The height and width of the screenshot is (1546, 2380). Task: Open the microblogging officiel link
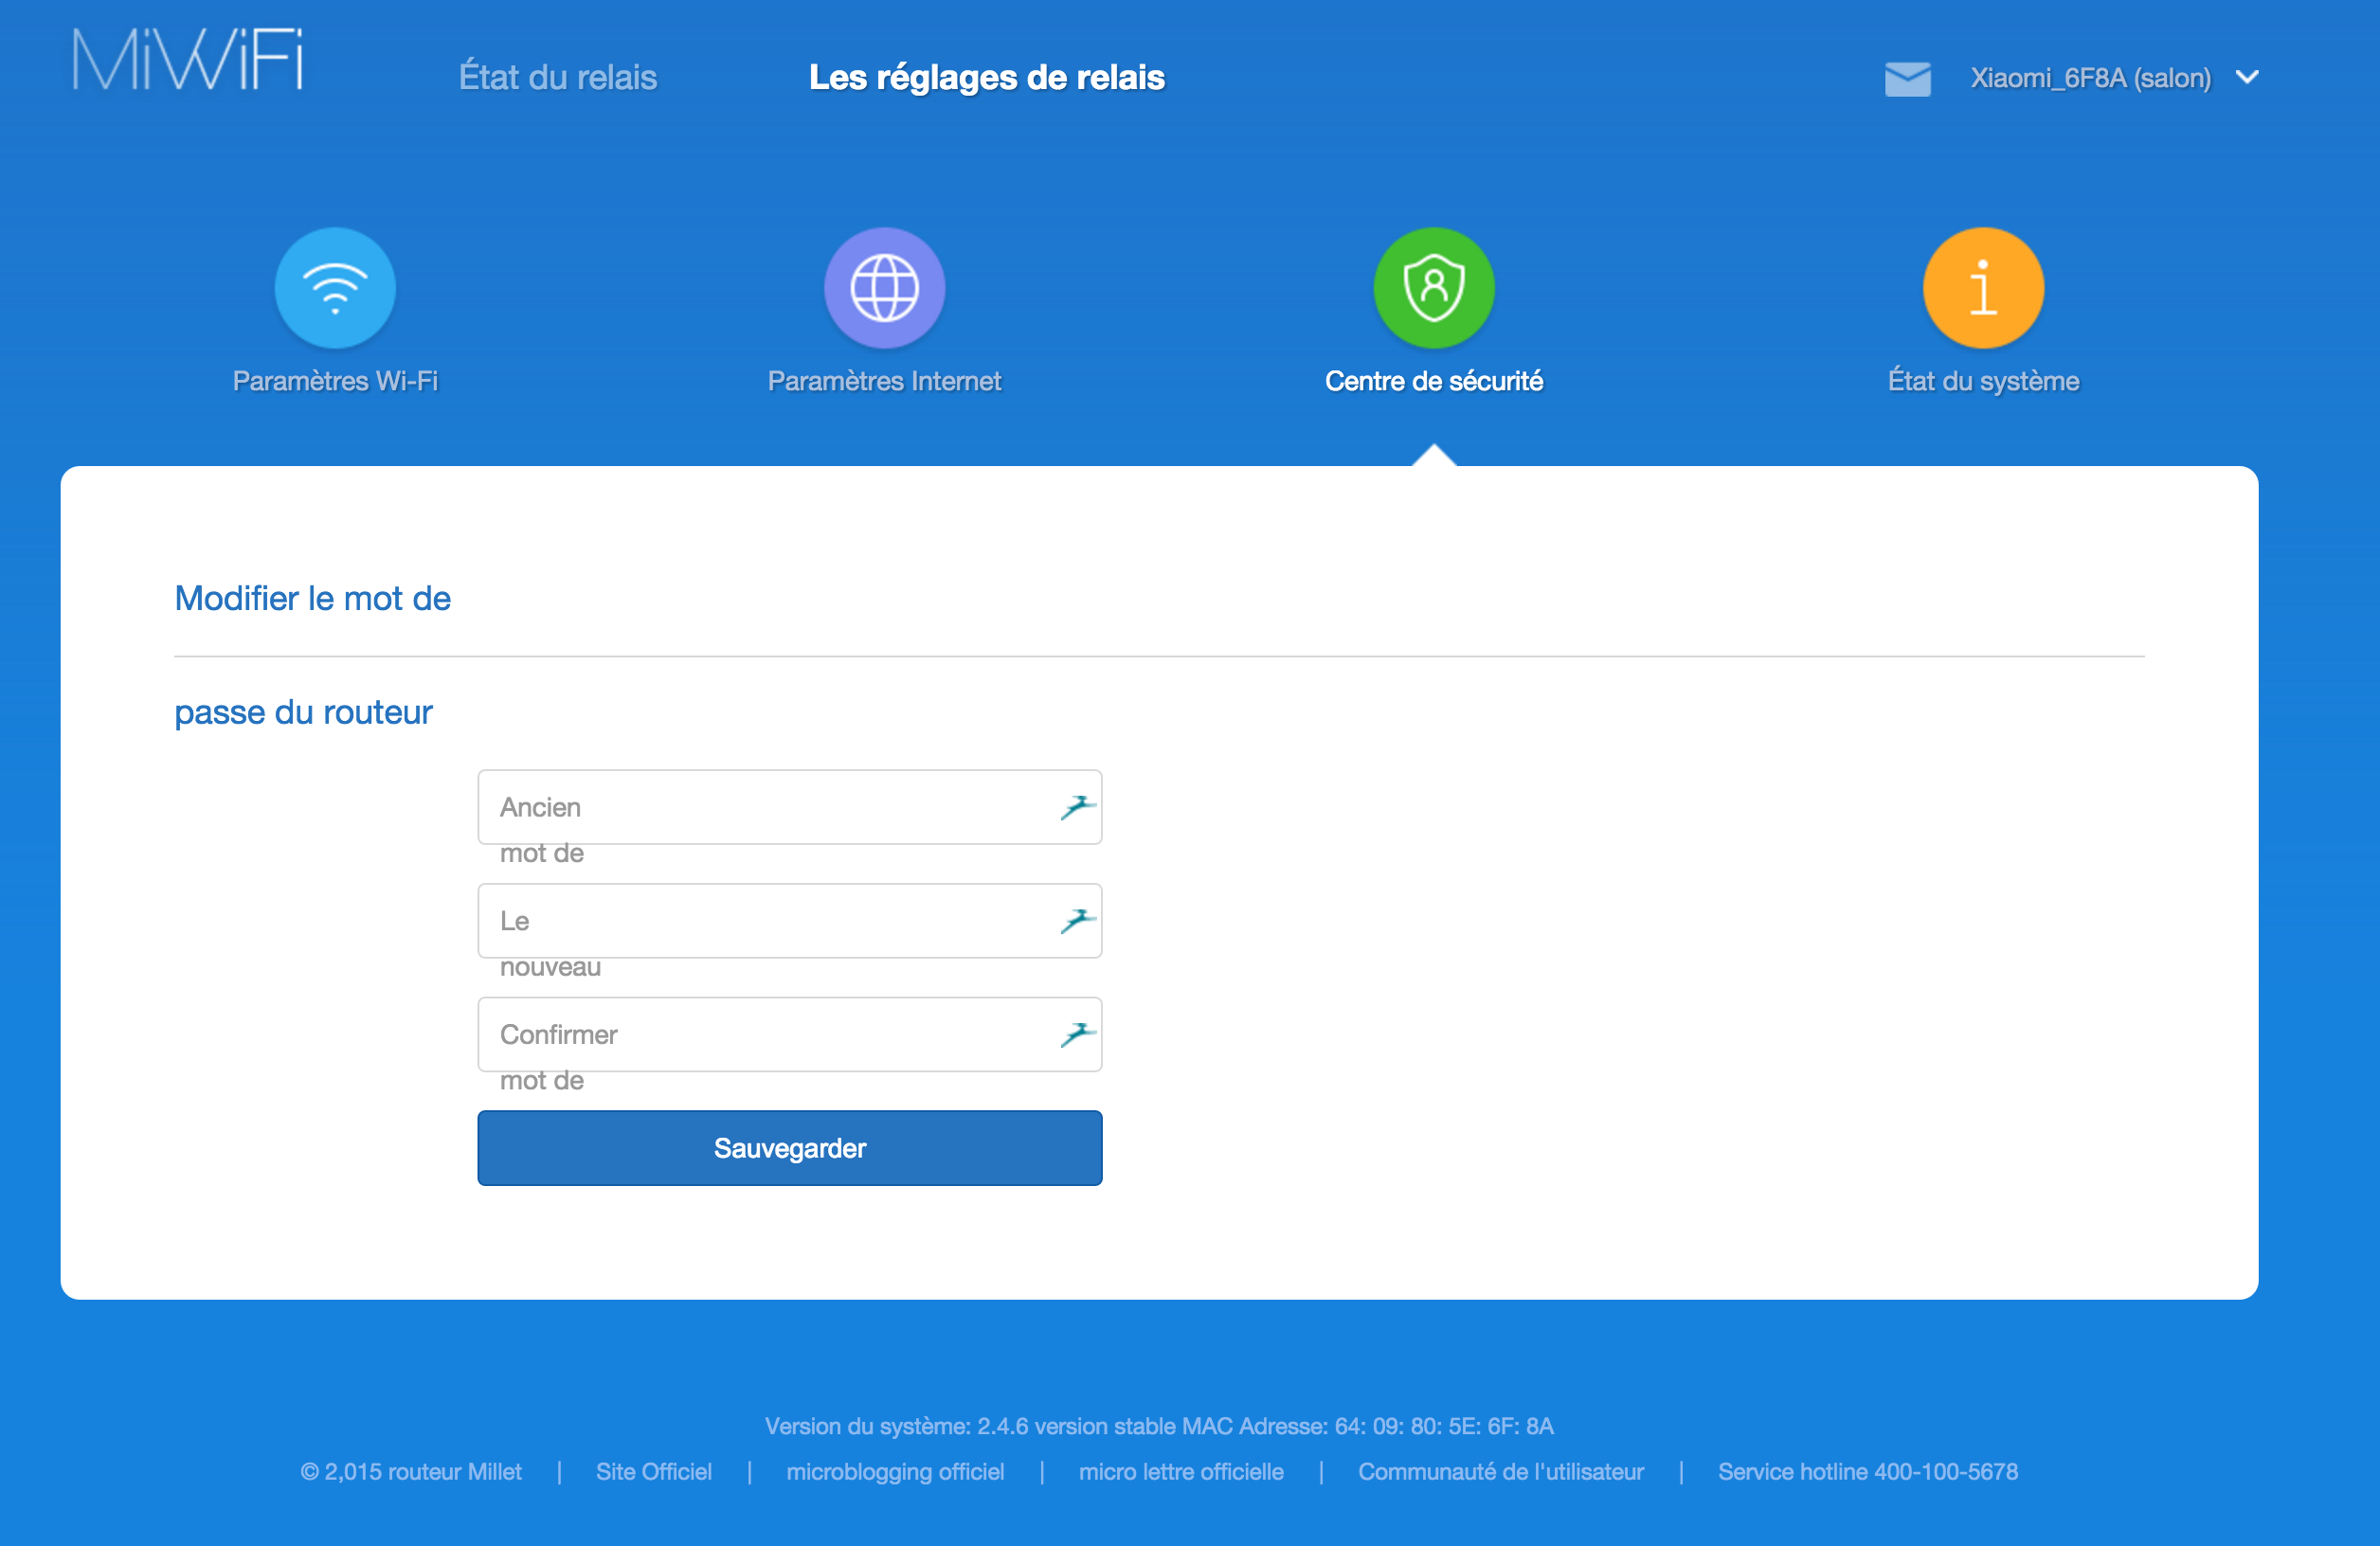(895, 1472)
